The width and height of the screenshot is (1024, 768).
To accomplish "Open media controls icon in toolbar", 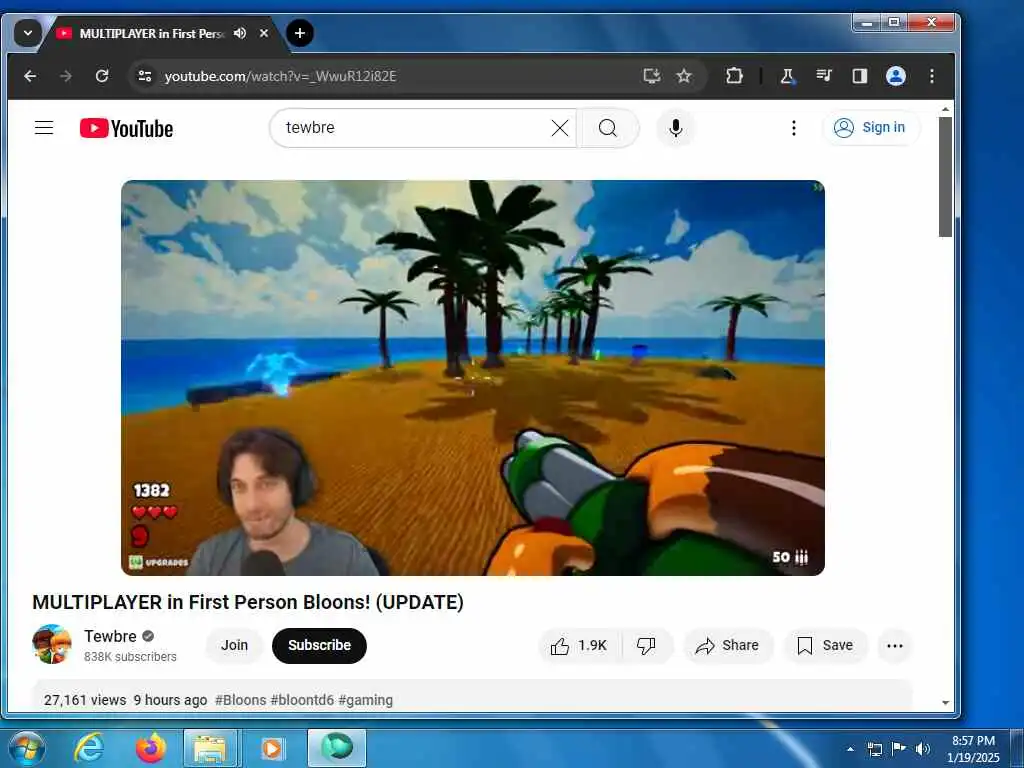I will (824, 76).
